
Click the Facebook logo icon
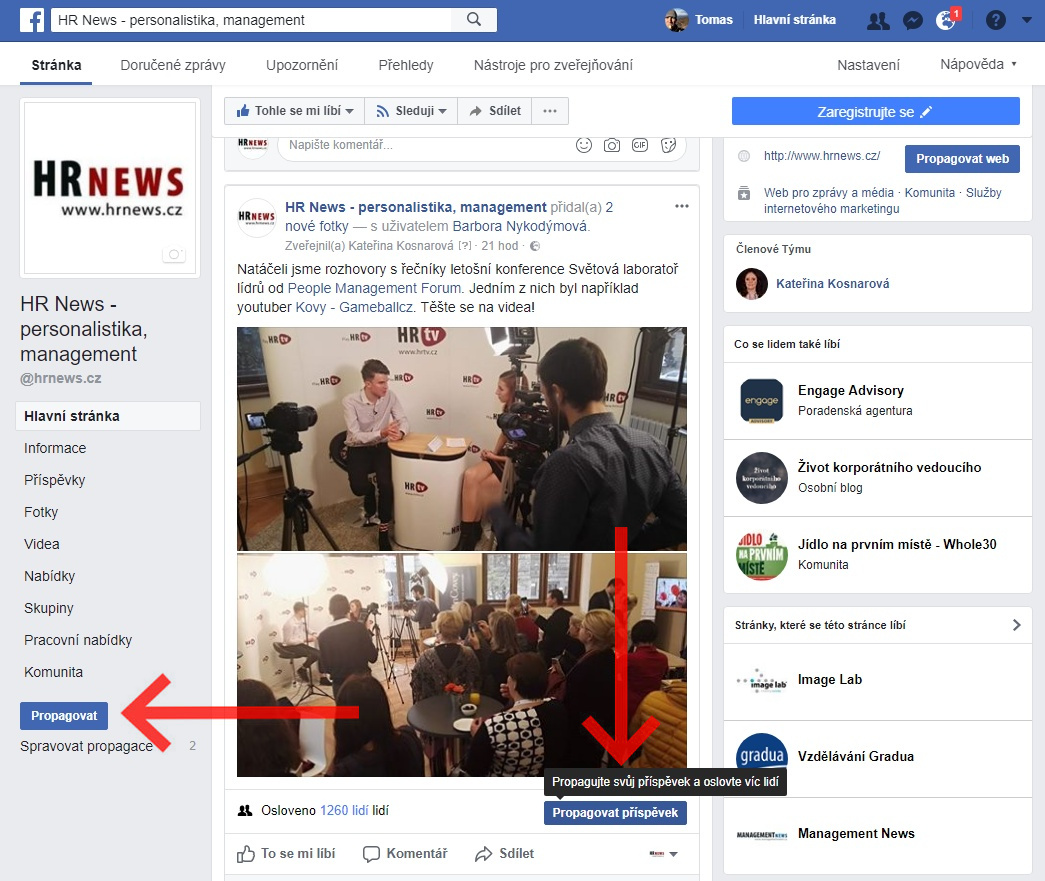point(32,20)
